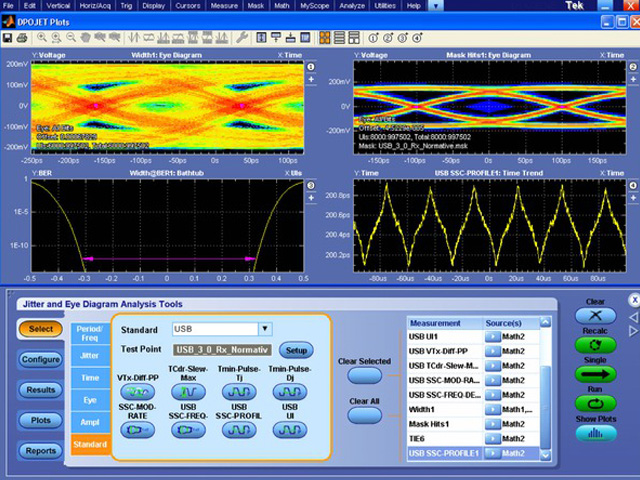This screenshot has width=640, height=480.
Task: Click the Configure button
Action: [41, 360]
